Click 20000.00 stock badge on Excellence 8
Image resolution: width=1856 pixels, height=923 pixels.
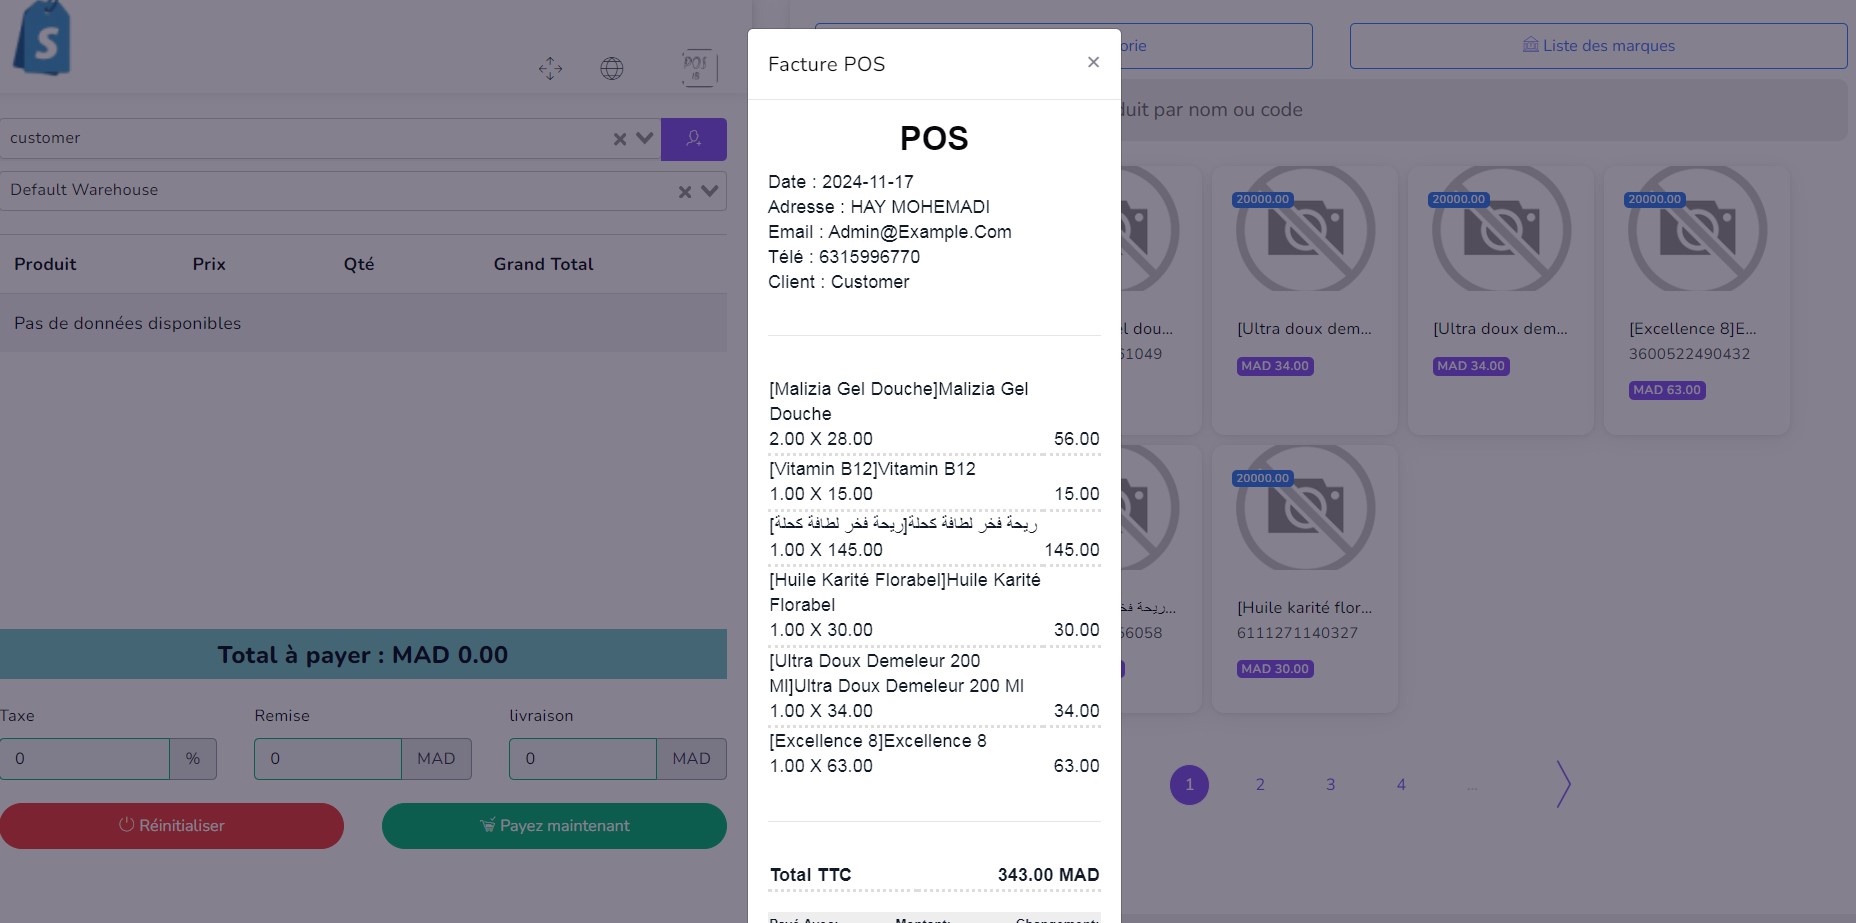pyautogui.click(x=1655, y=199)
